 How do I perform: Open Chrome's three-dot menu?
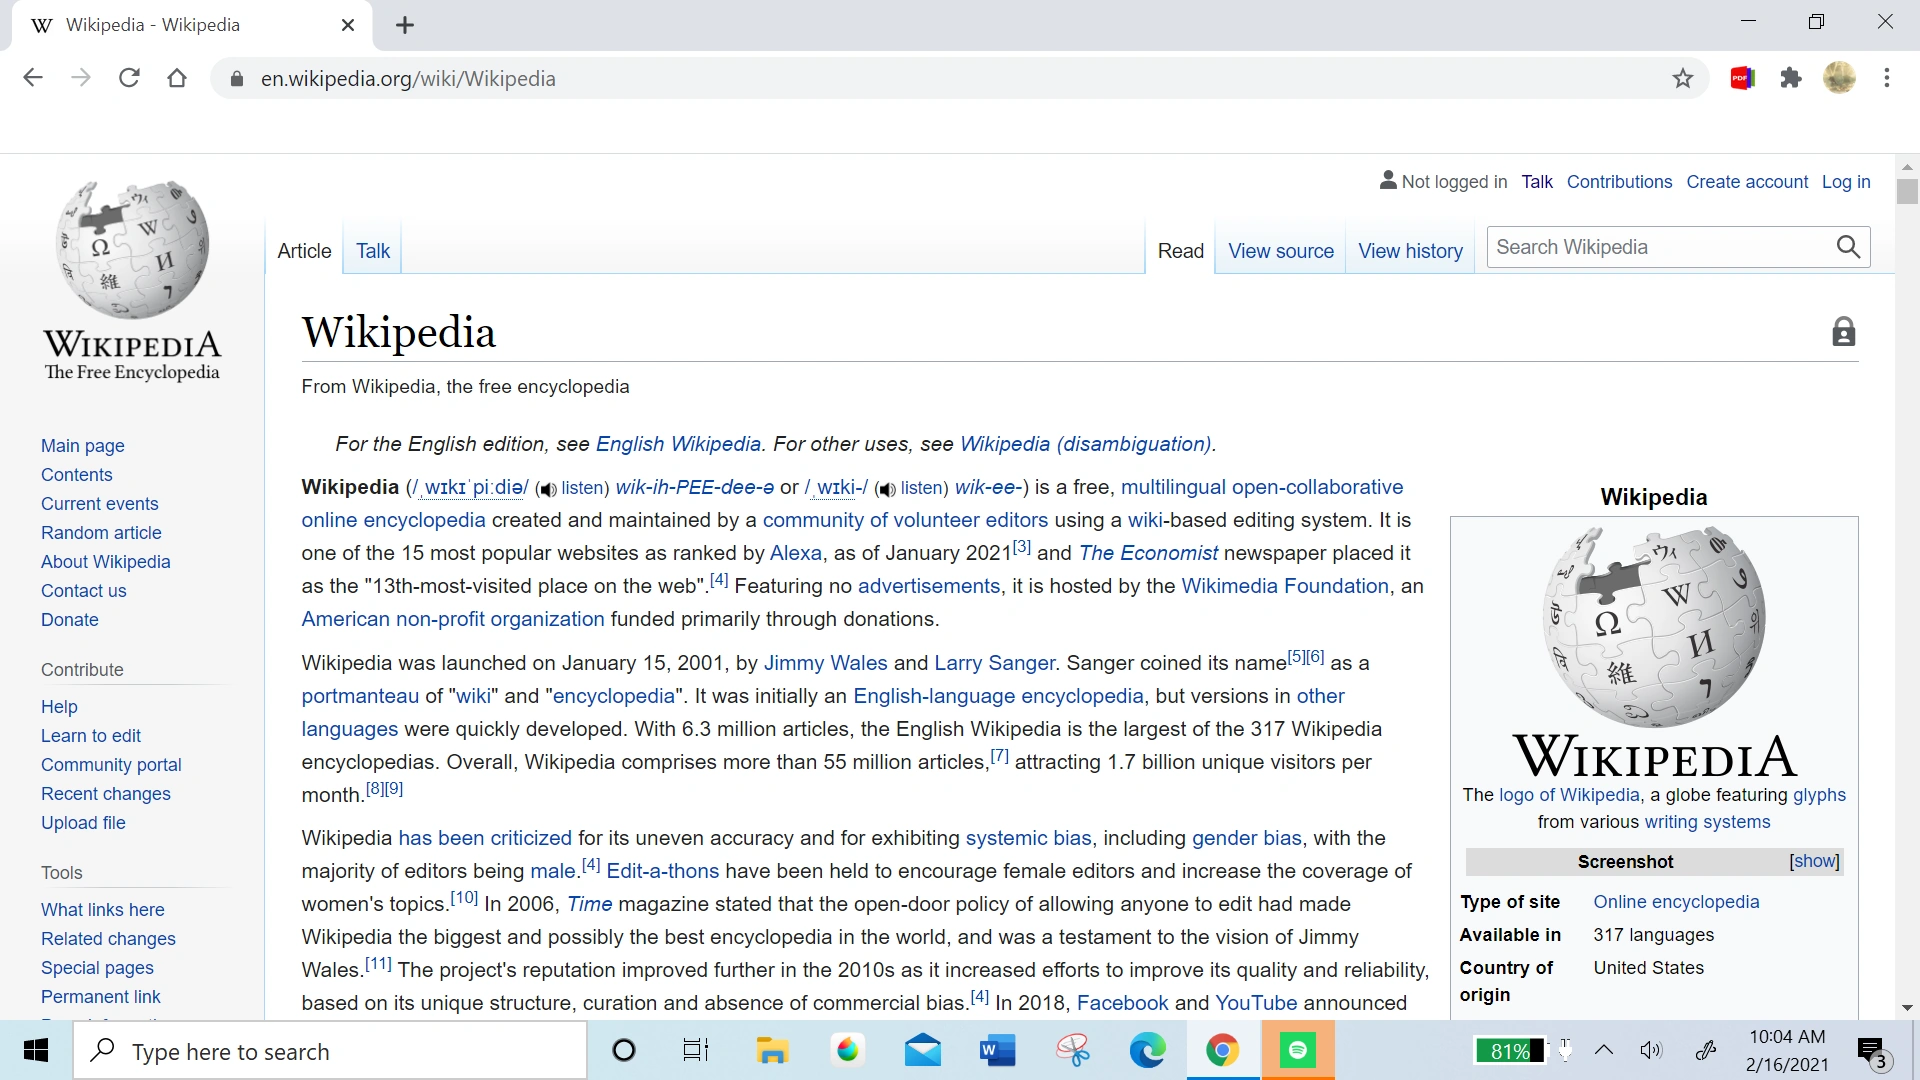pos(1886,78)
